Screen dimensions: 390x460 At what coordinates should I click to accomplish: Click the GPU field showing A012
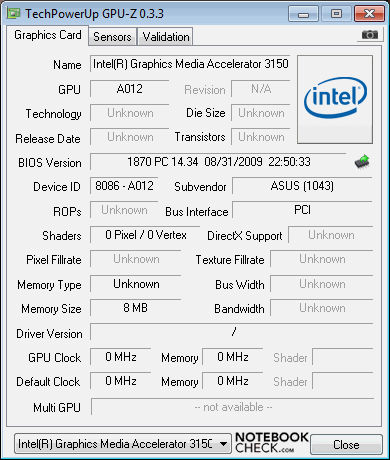pos(129,89)
